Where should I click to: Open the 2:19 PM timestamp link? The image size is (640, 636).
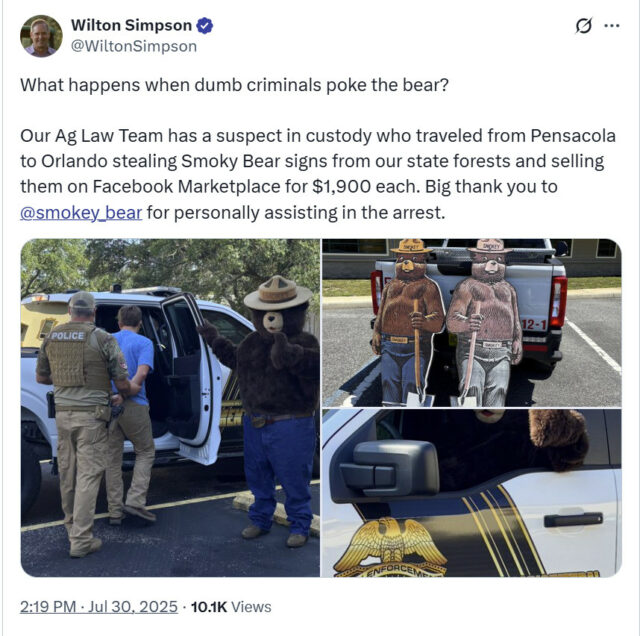(48, 607)
